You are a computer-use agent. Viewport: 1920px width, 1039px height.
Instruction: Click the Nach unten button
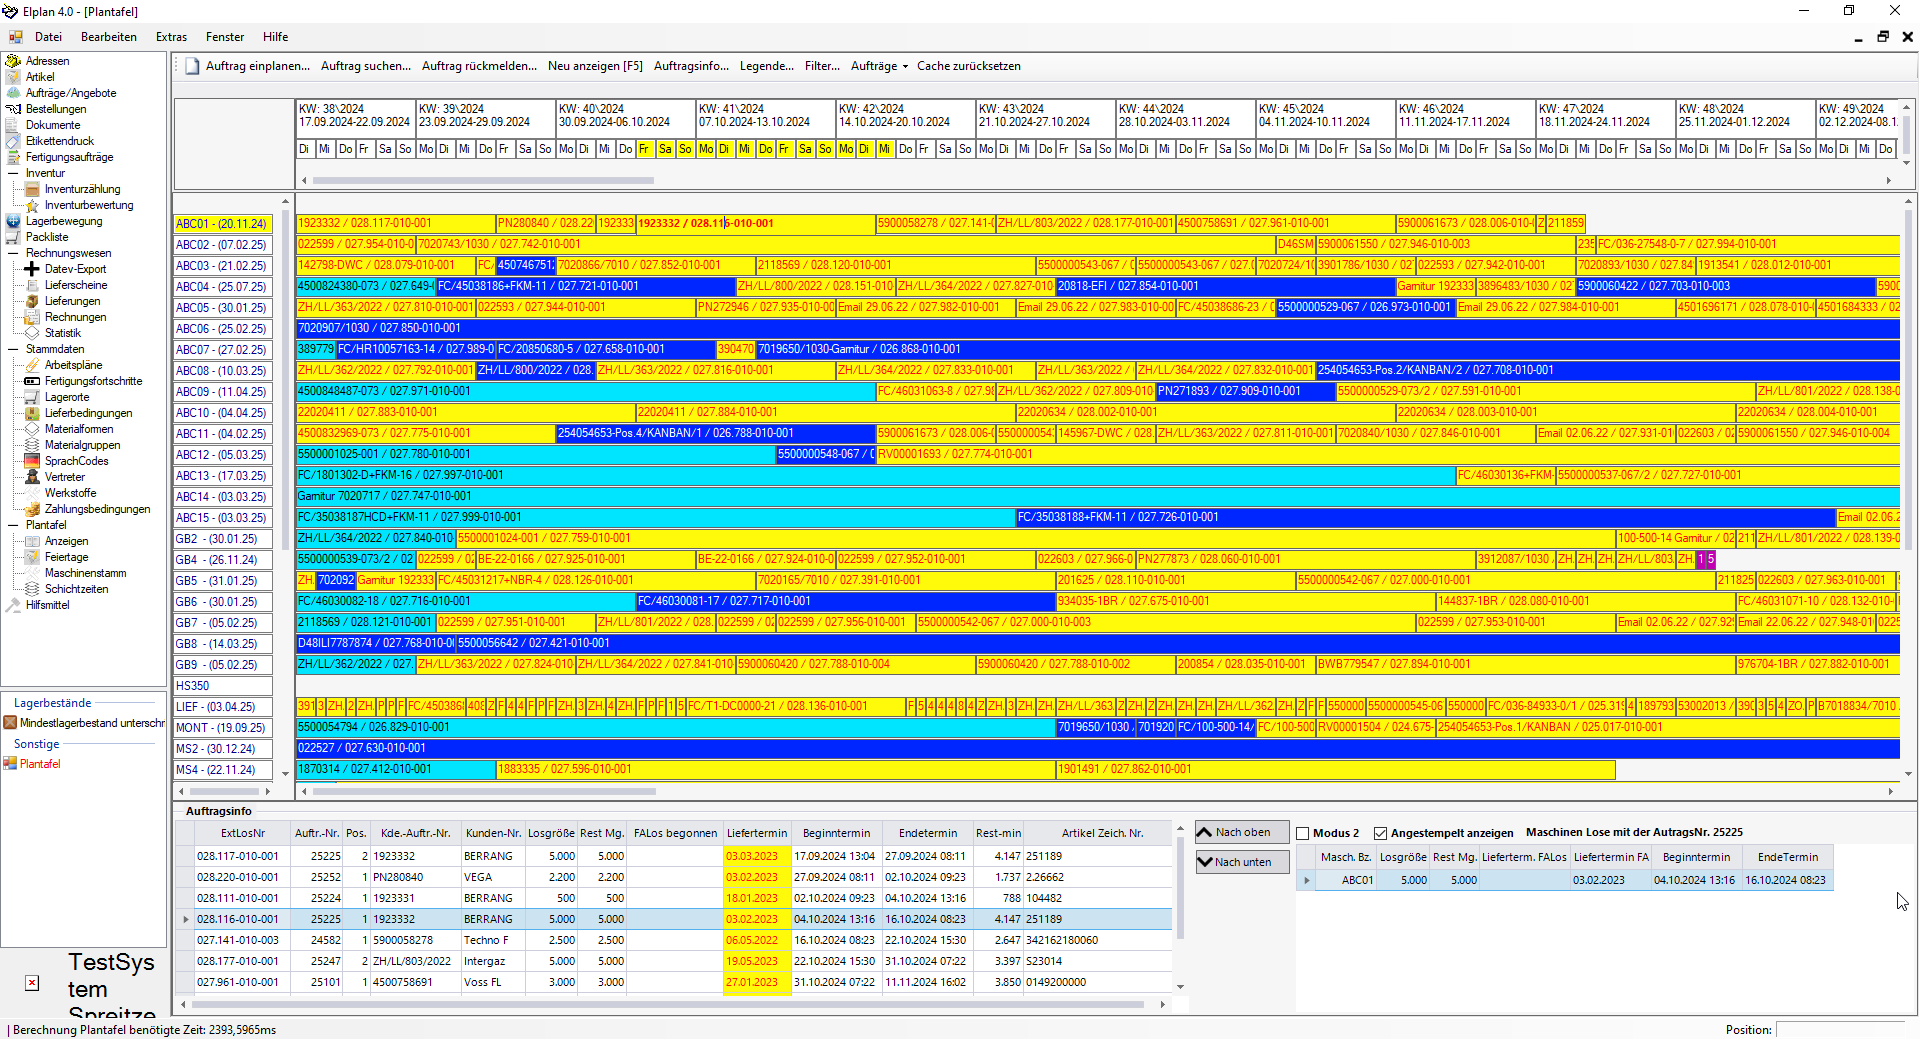(x=1242, y=862)
